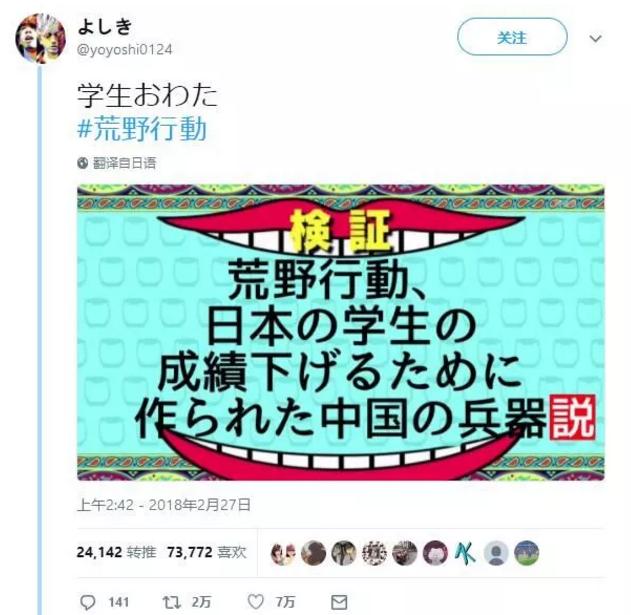Click the gray default silhouette liker avatar
The image size is (631, 615).
(496, 553)
